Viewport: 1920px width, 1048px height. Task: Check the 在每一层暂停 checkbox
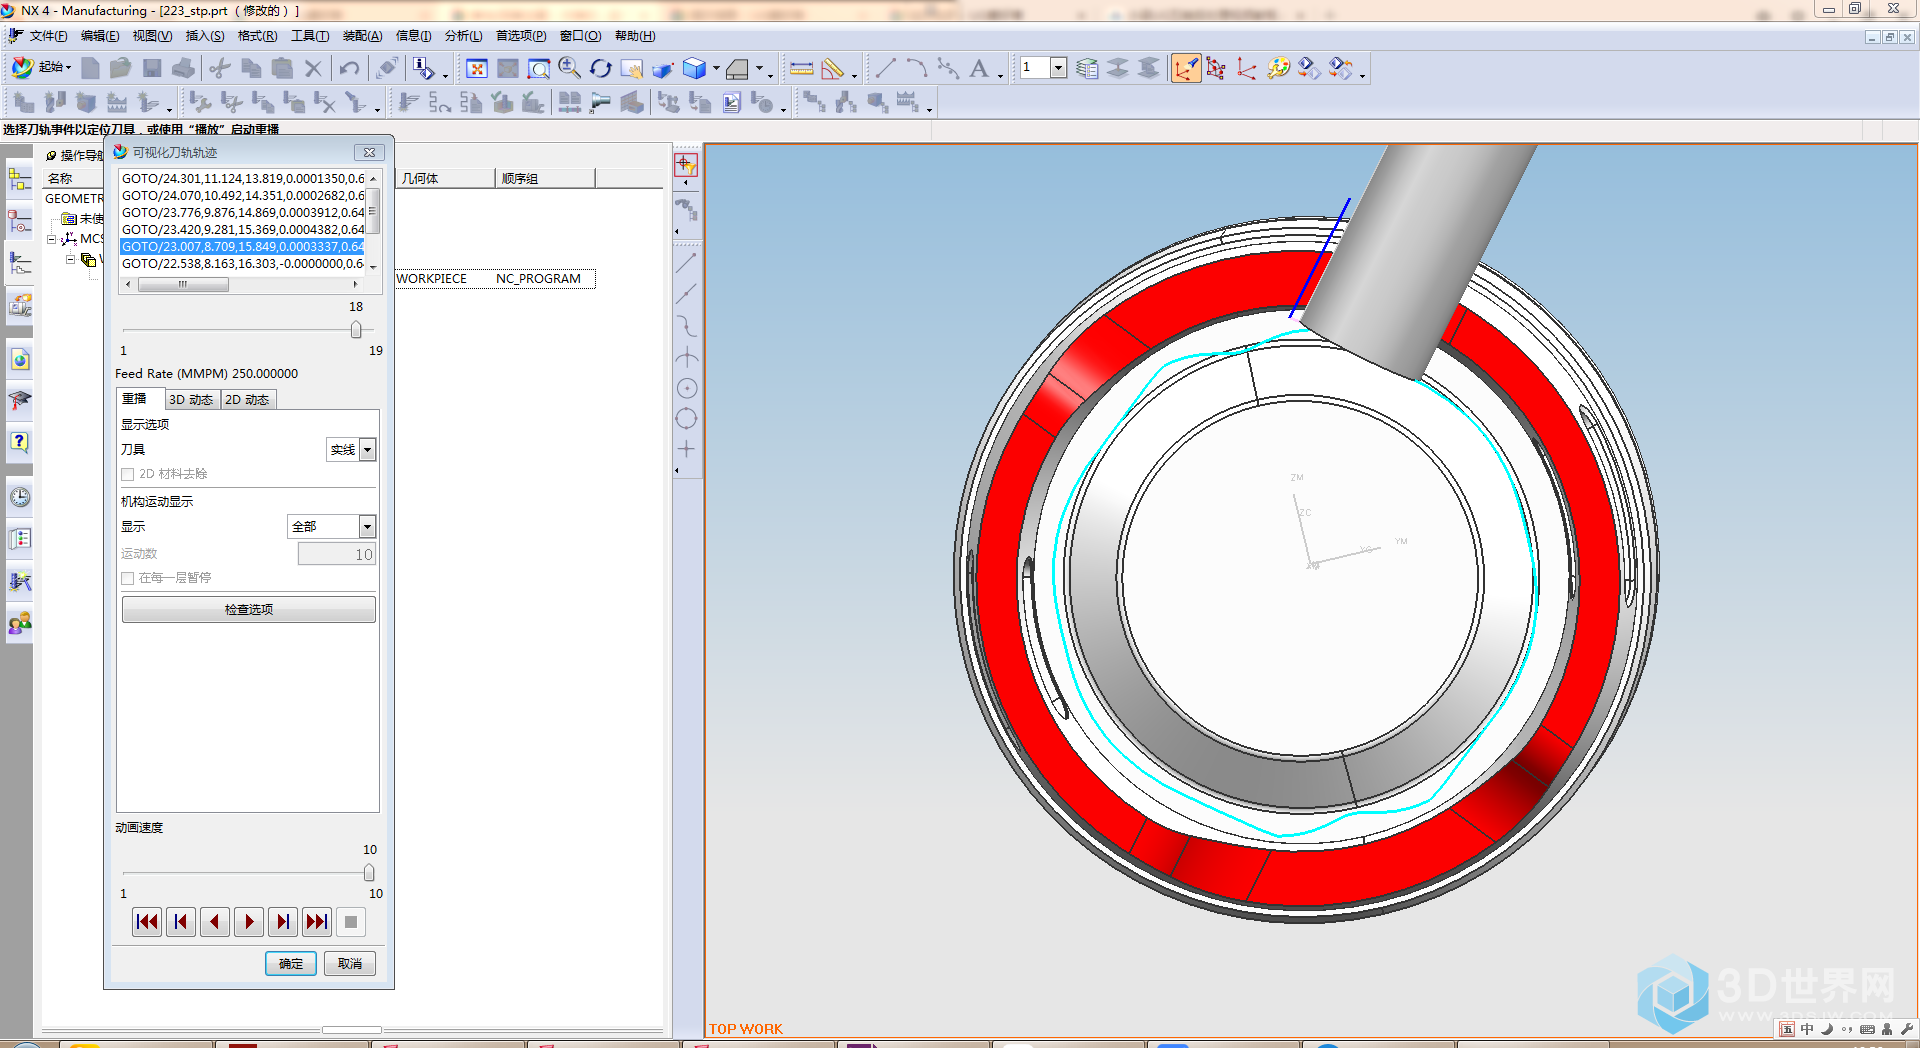(127, 578)
